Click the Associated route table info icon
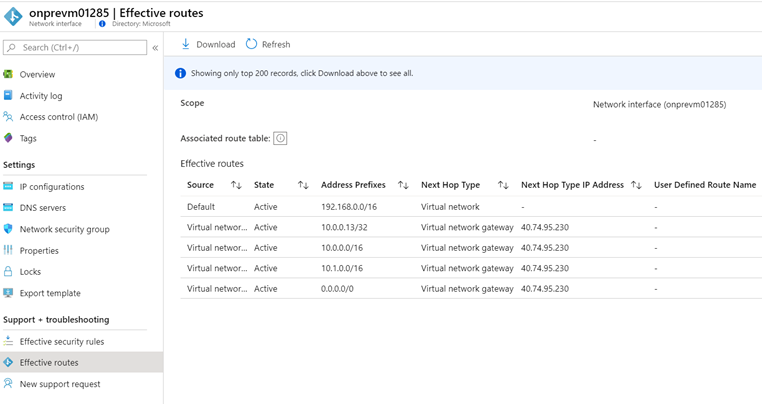 (x=280, y=139)
